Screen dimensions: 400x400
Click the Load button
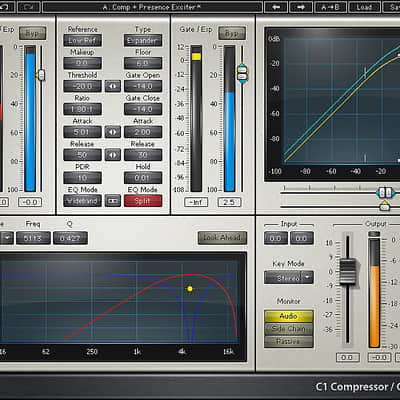coord(364,7)
